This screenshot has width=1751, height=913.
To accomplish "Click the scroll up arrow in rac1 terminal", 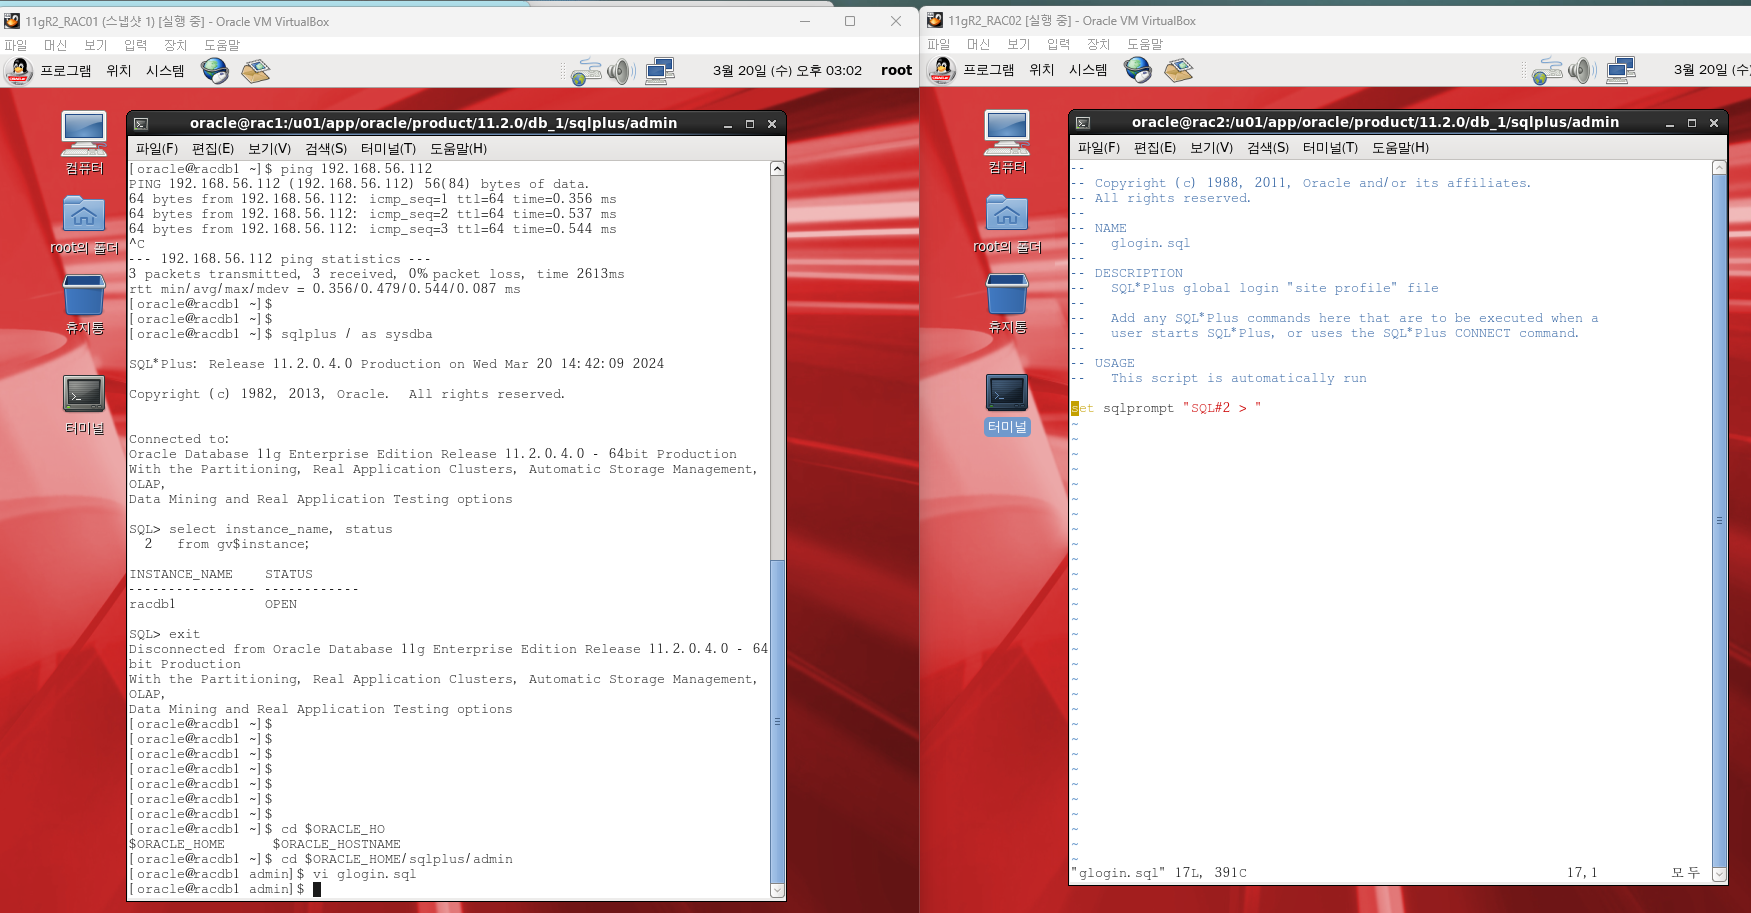I will (x=777, y=168).
